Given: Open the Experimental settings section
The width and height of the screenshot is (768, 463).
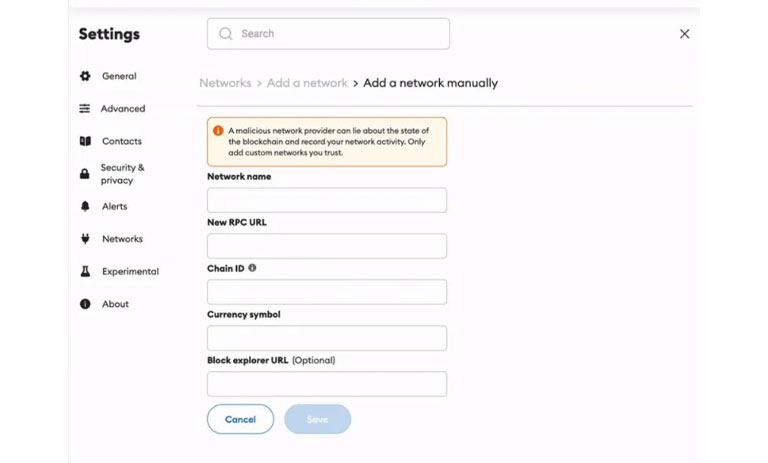Looking at the screenshot, I should pyautogui.click(x=130, y=271).
